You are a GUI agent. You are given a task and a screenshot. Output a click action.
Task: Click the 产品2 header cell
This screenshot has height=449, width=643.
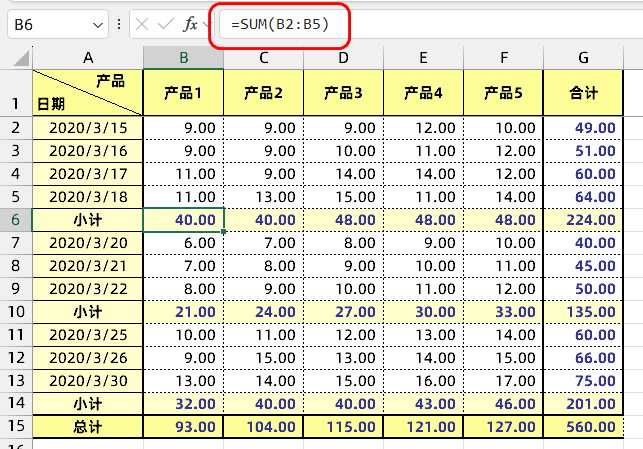[x=263, y=93]
